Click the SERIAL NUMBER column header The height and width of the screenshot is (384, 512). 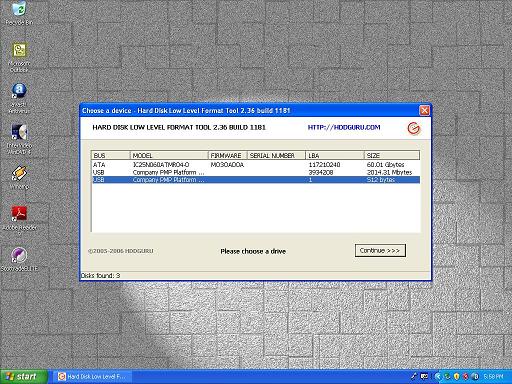(276, 155)
